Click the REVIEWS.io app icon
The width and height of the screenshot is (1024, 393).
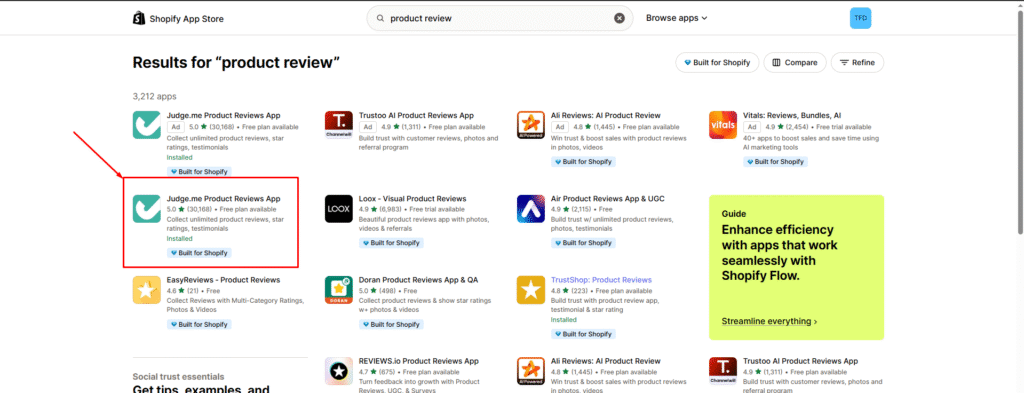(x=339, y=371)
